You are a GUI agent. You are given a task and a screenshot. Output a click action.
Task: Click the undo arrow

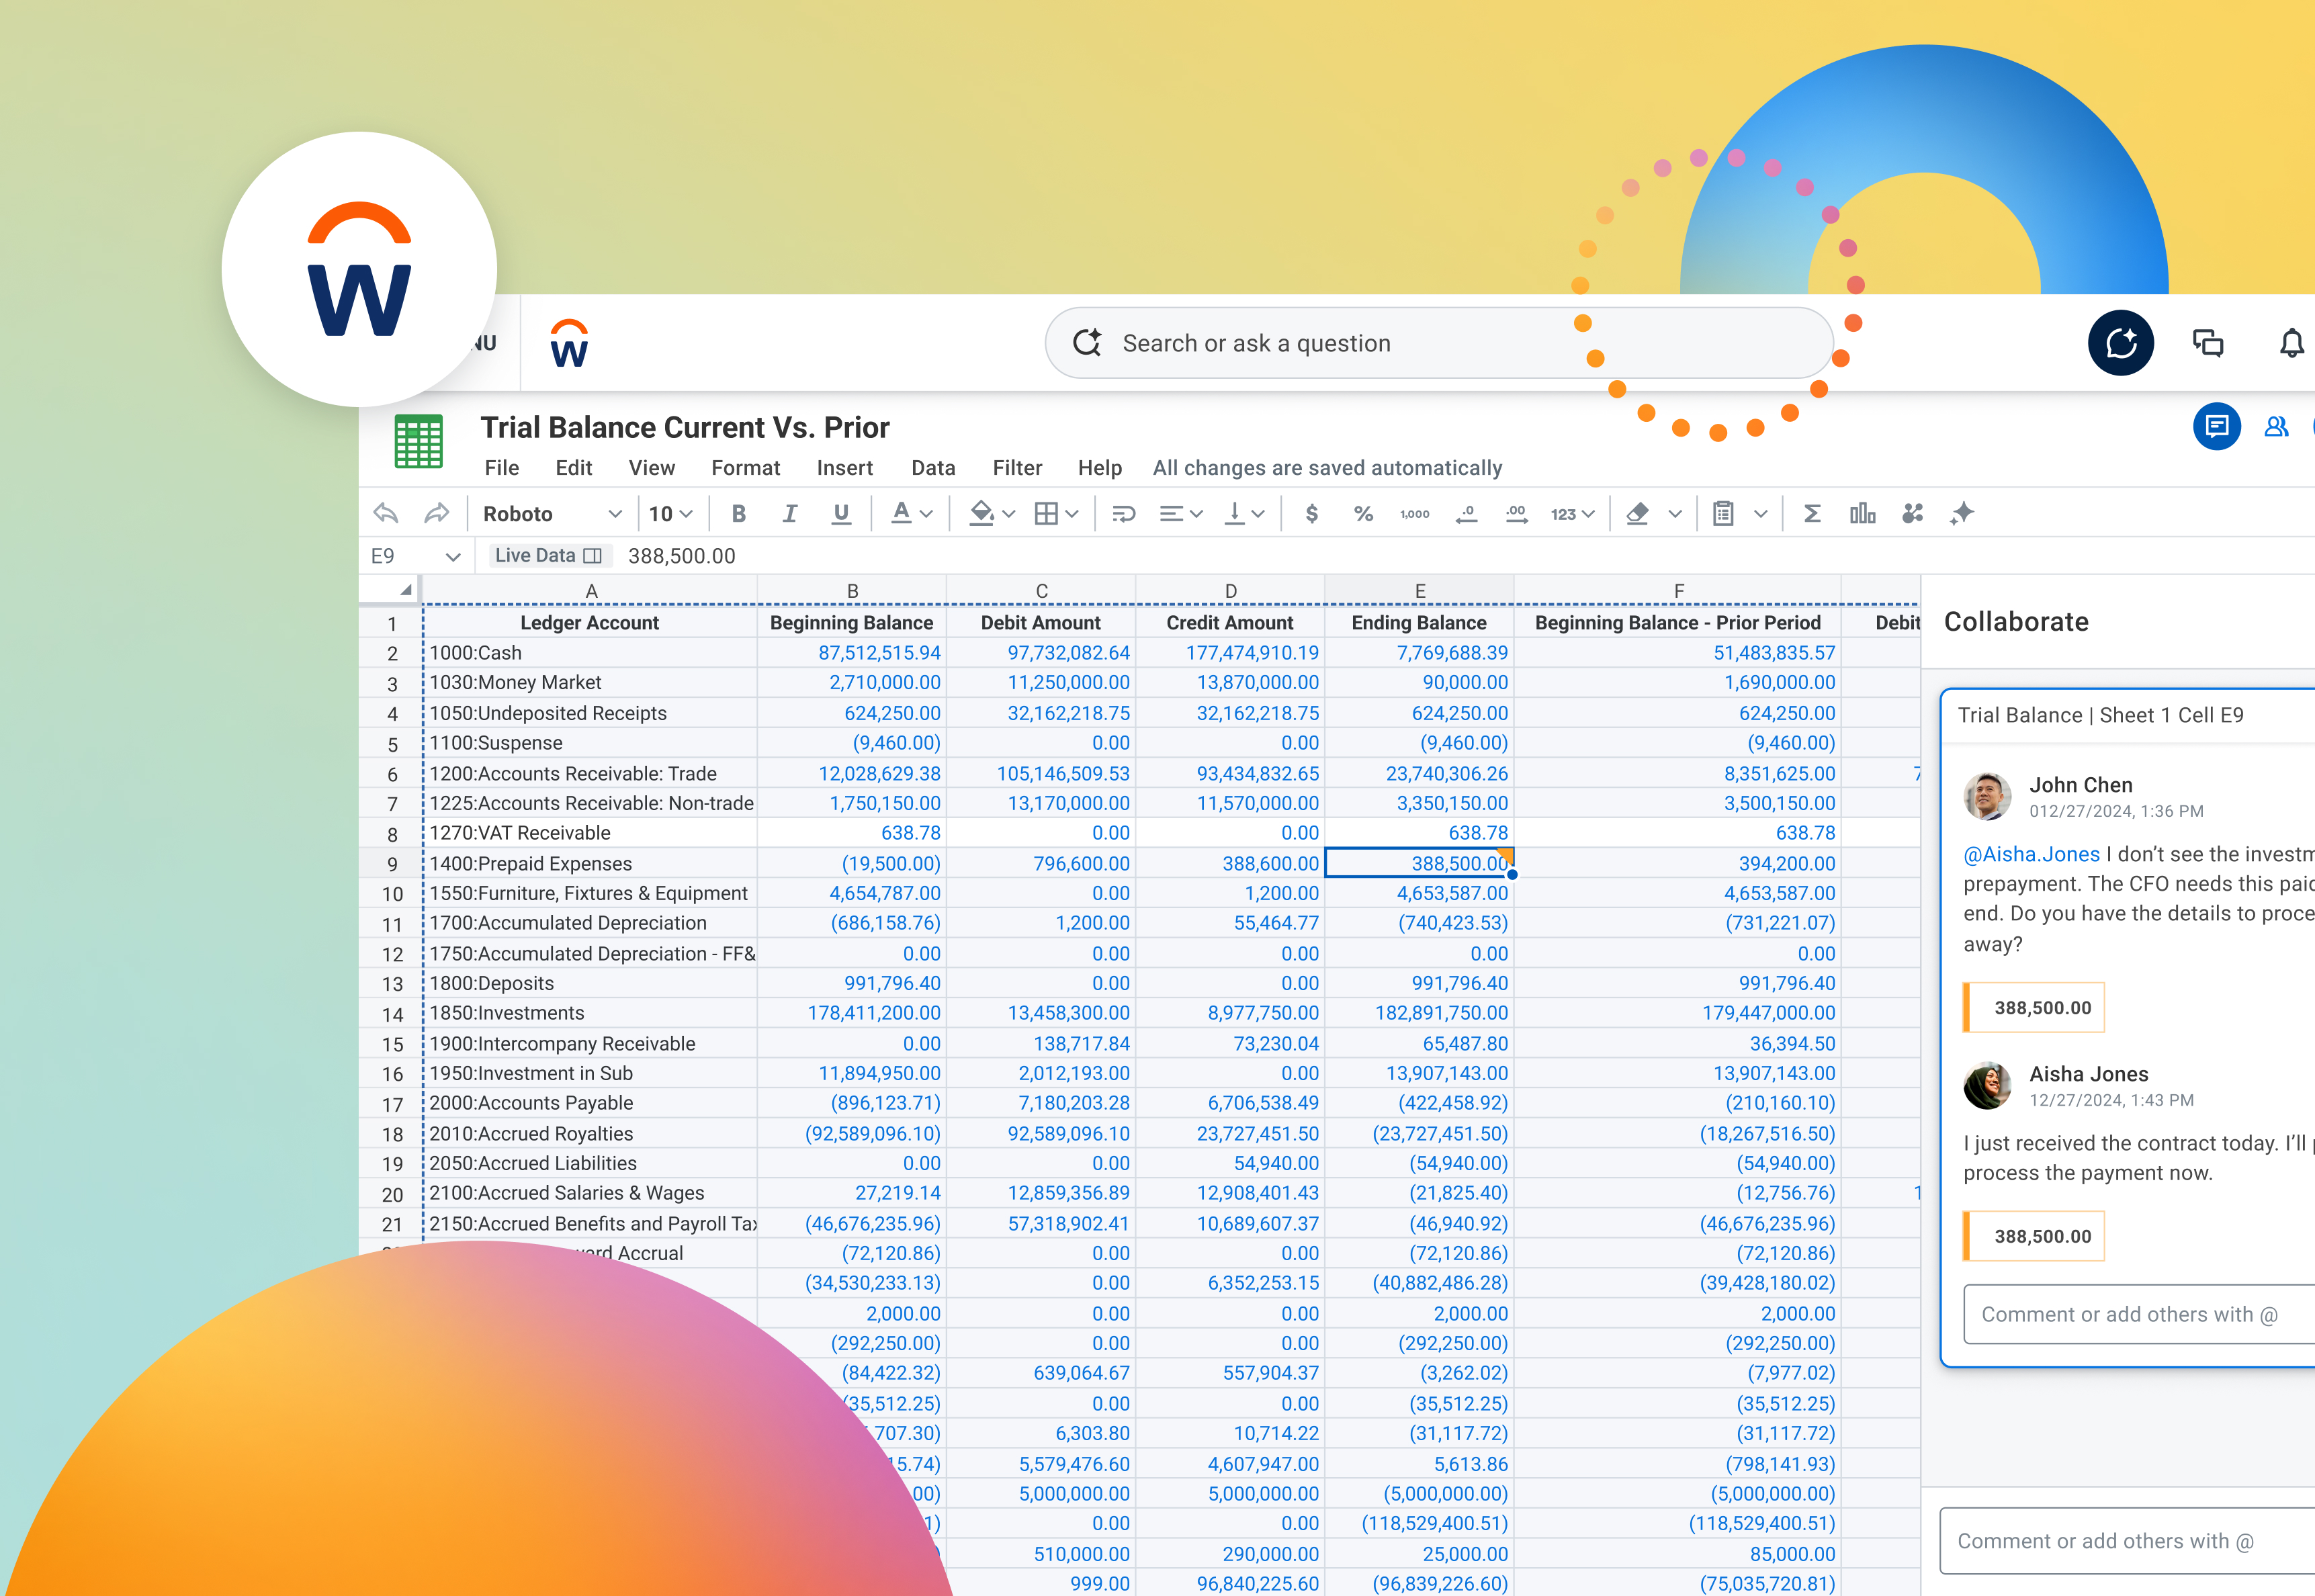coord(386,514)
